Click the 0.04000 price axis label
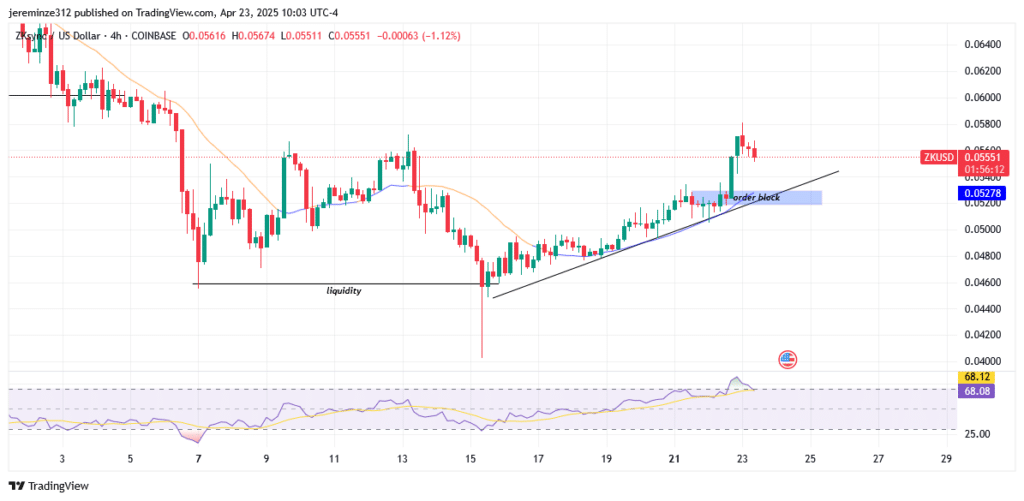Image resolution: width=1024 pixels, height=501 pixels. click(x=983, y=361)
